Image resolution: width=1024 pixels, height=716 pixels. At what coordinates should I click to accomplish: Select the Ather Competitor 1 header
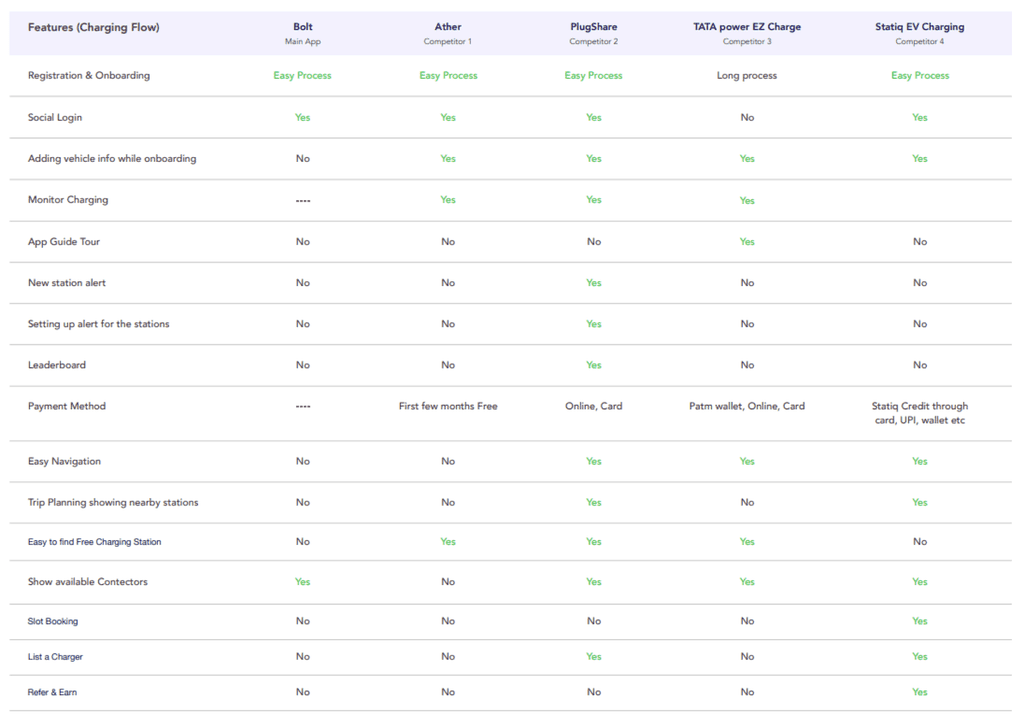(x=448, y=33)
